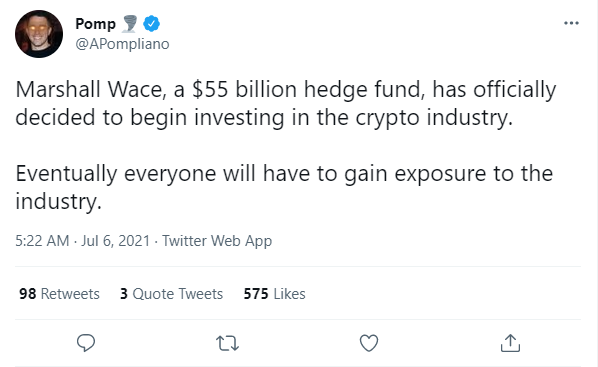Click the blue verified checkmark badge

151,24
